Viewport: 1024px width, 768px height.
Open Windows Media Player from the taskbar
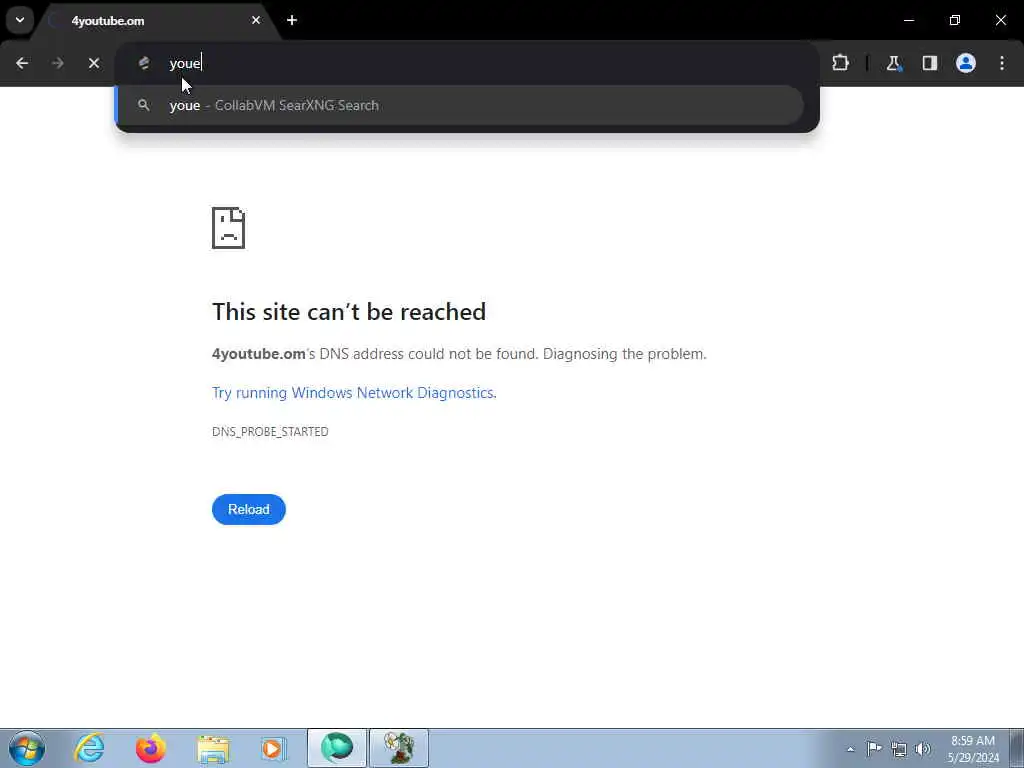point(274,748)
